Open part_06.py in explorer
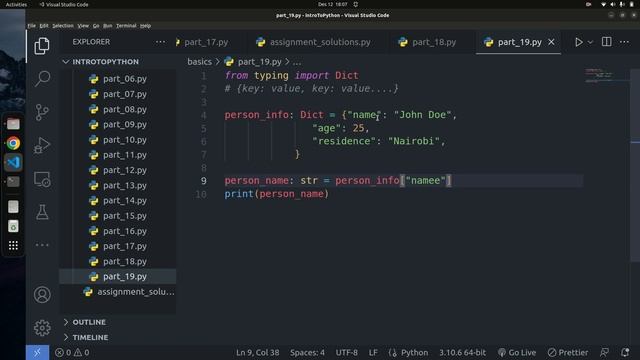 pos(124,79)
